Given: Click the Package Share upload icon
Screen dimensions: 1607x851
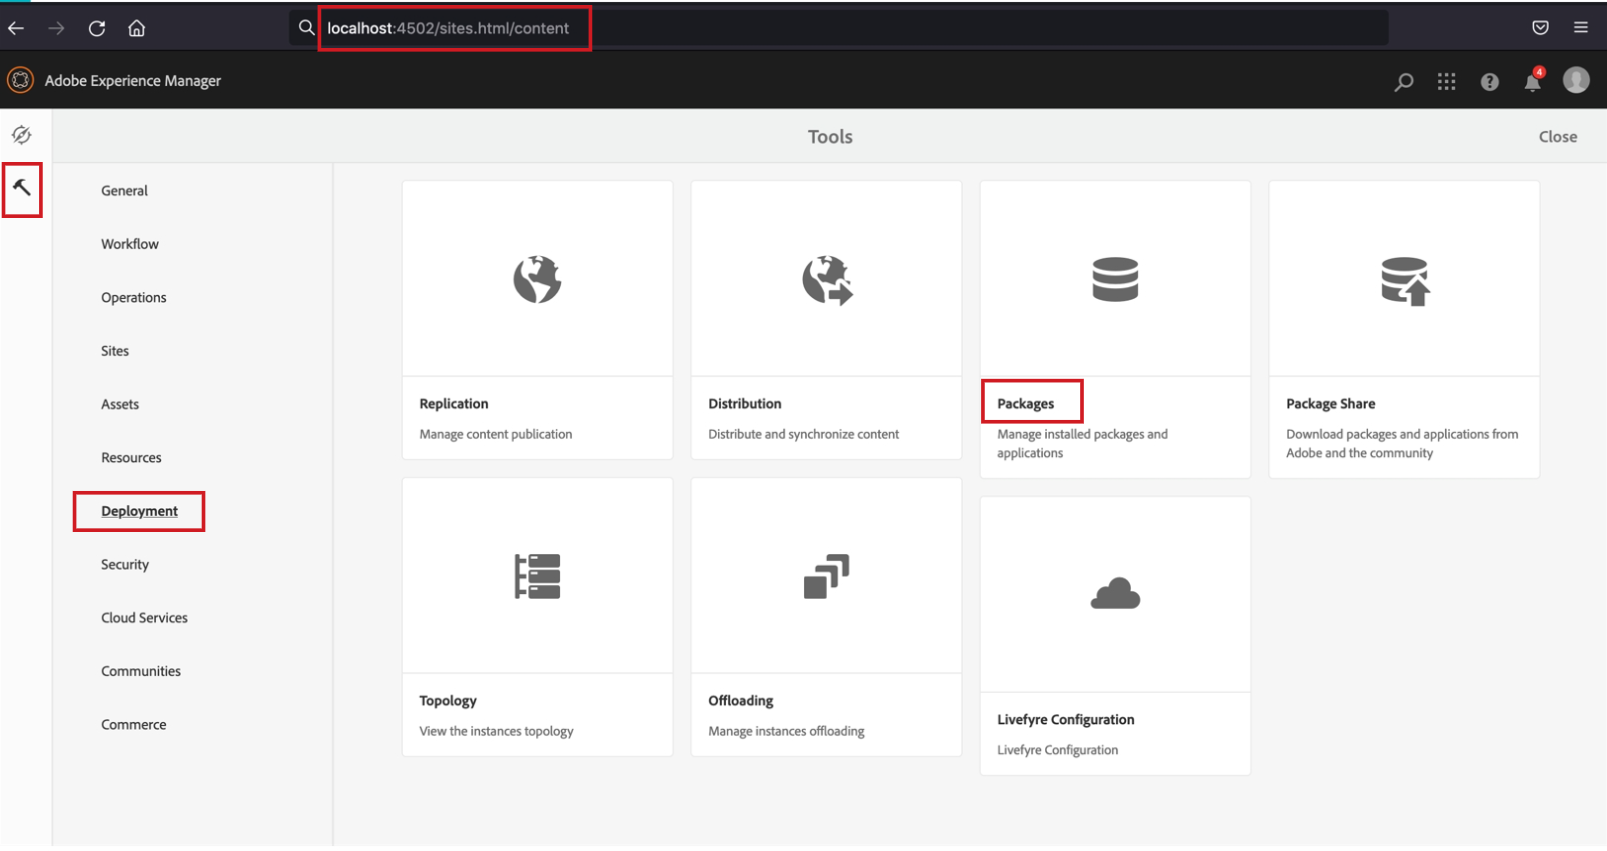Looking at the screenshot, I should (x=1405, y=281).
